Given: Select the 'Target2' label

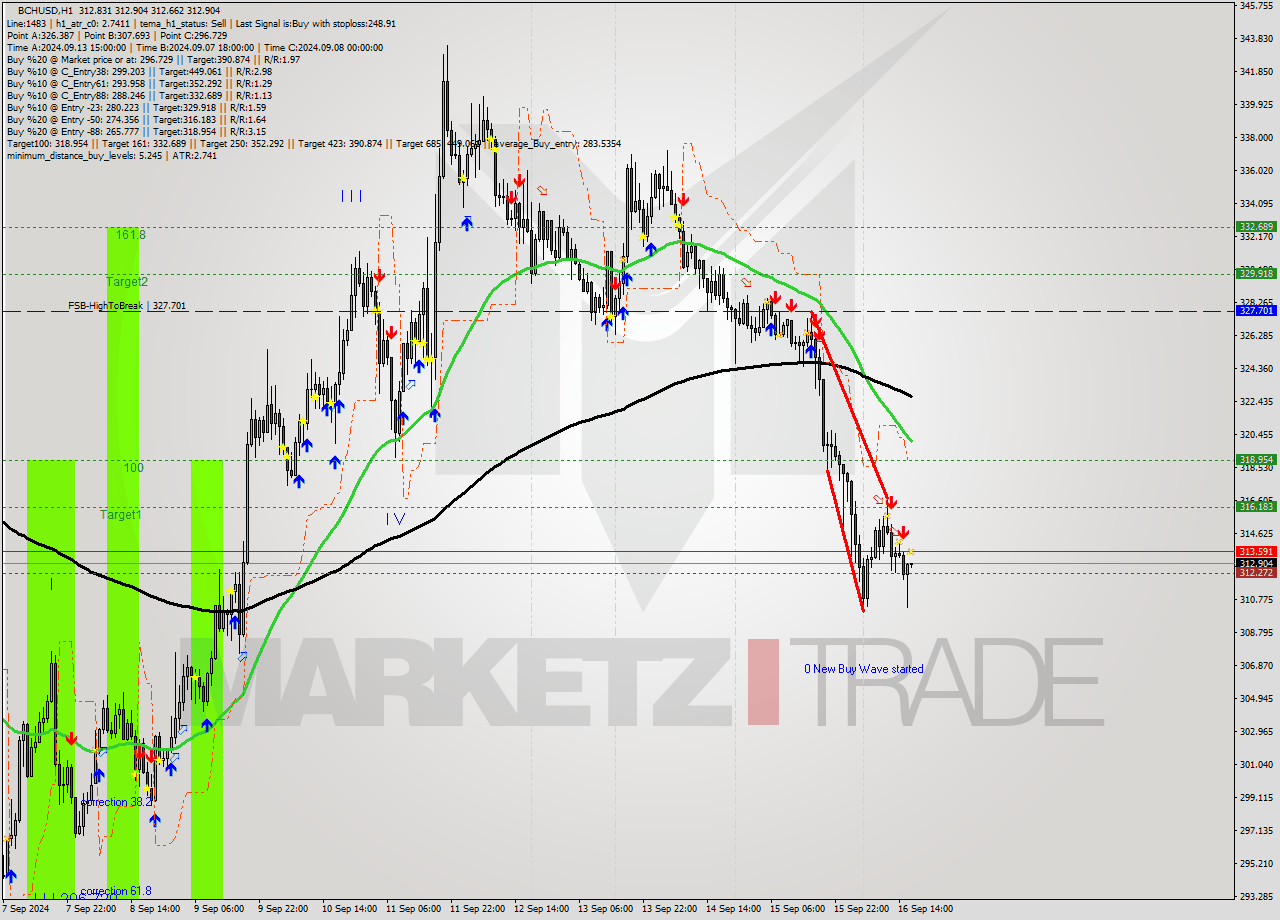Looking at the screenshot, I should coord(127,282).
